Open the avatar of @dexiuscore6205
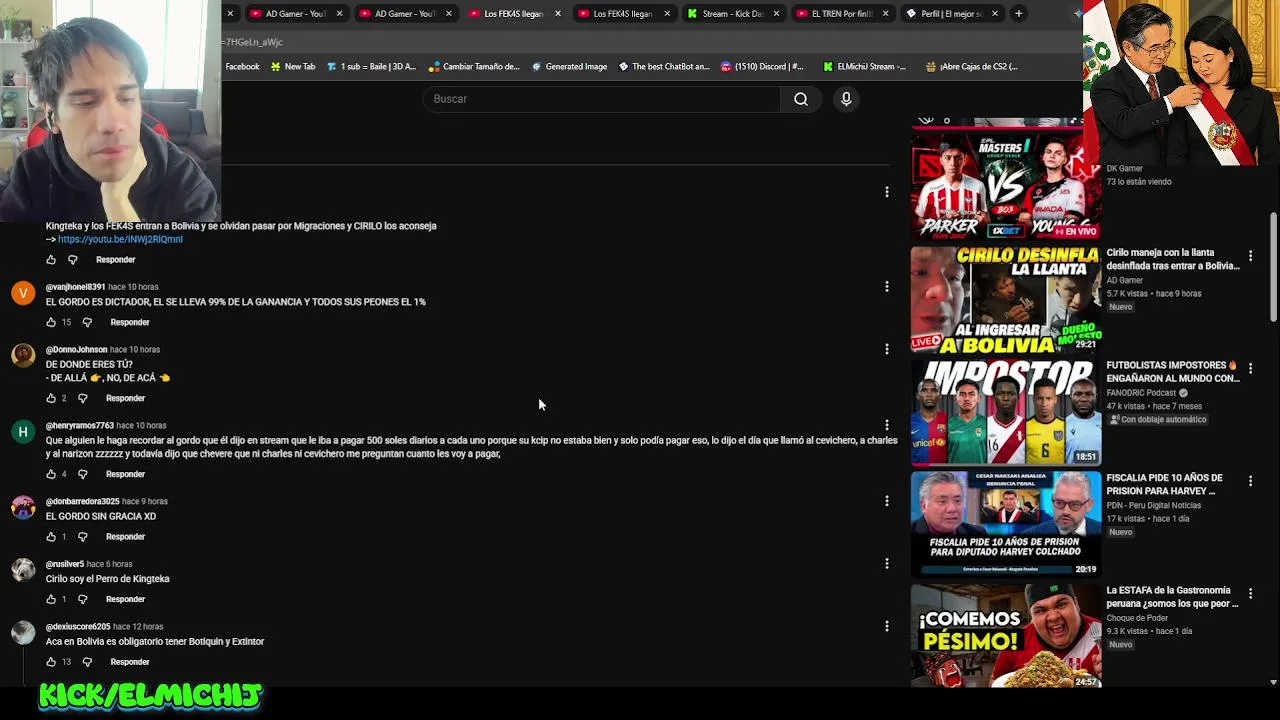 pyautogui.click(x=23, y=633)
